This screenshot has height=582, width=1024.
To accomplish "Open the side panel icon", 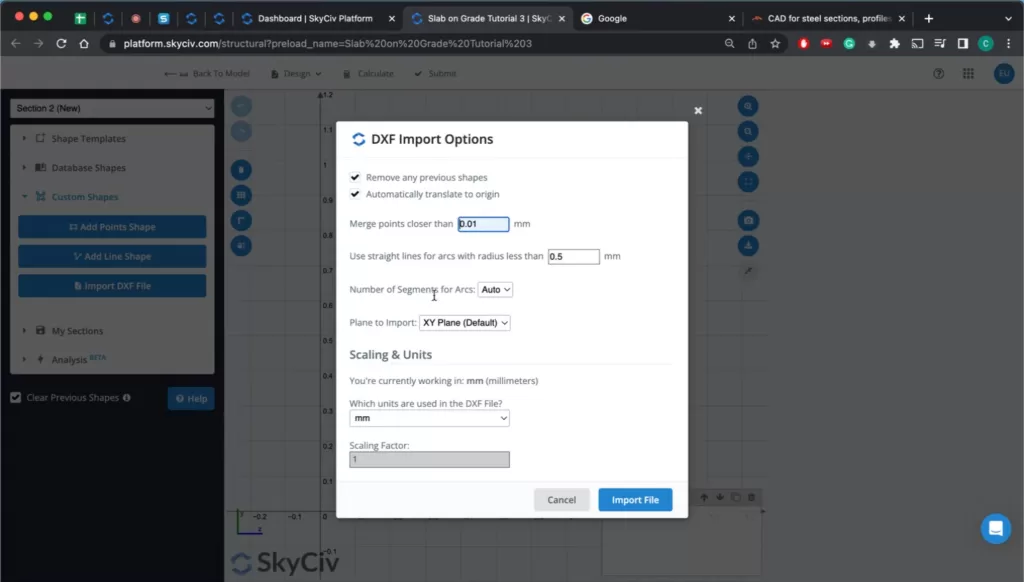I will click(963, 44).
